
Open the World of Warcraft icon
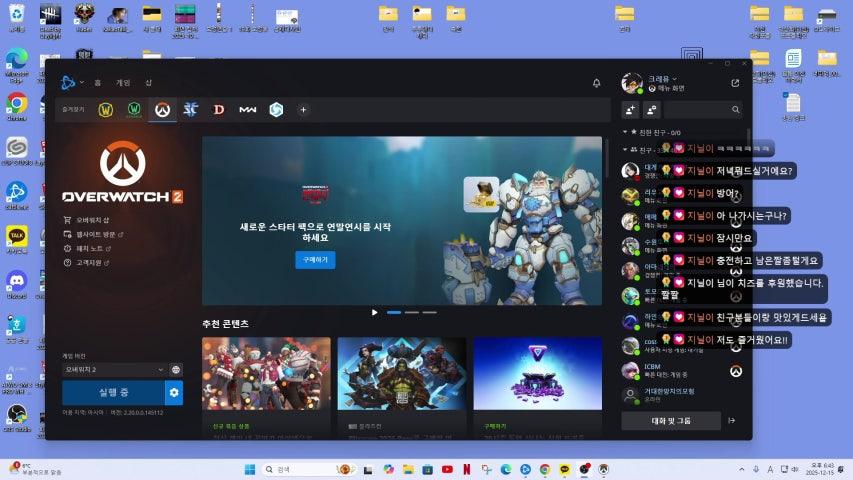pos(106,110)
